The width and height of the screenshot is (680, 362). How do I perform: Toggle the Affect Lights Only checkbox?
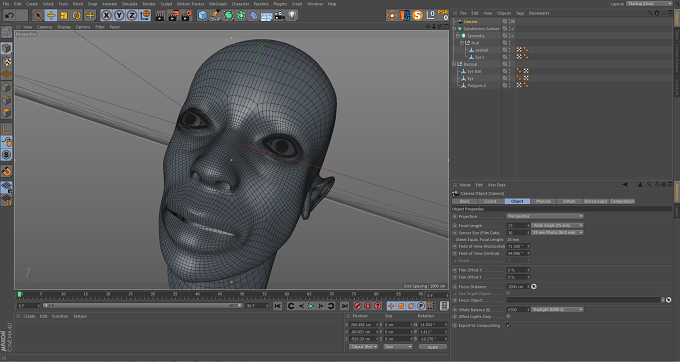coord(508,317)
